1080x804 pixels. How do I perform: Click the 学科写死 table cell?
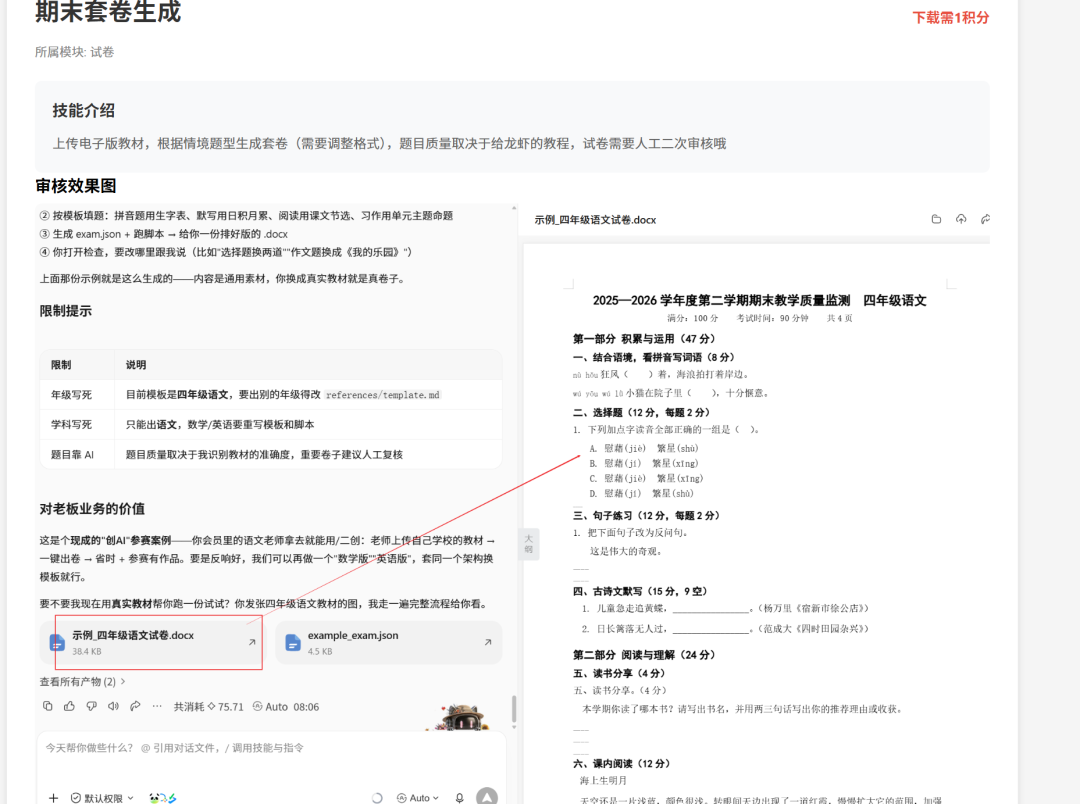tap(72, 424)
